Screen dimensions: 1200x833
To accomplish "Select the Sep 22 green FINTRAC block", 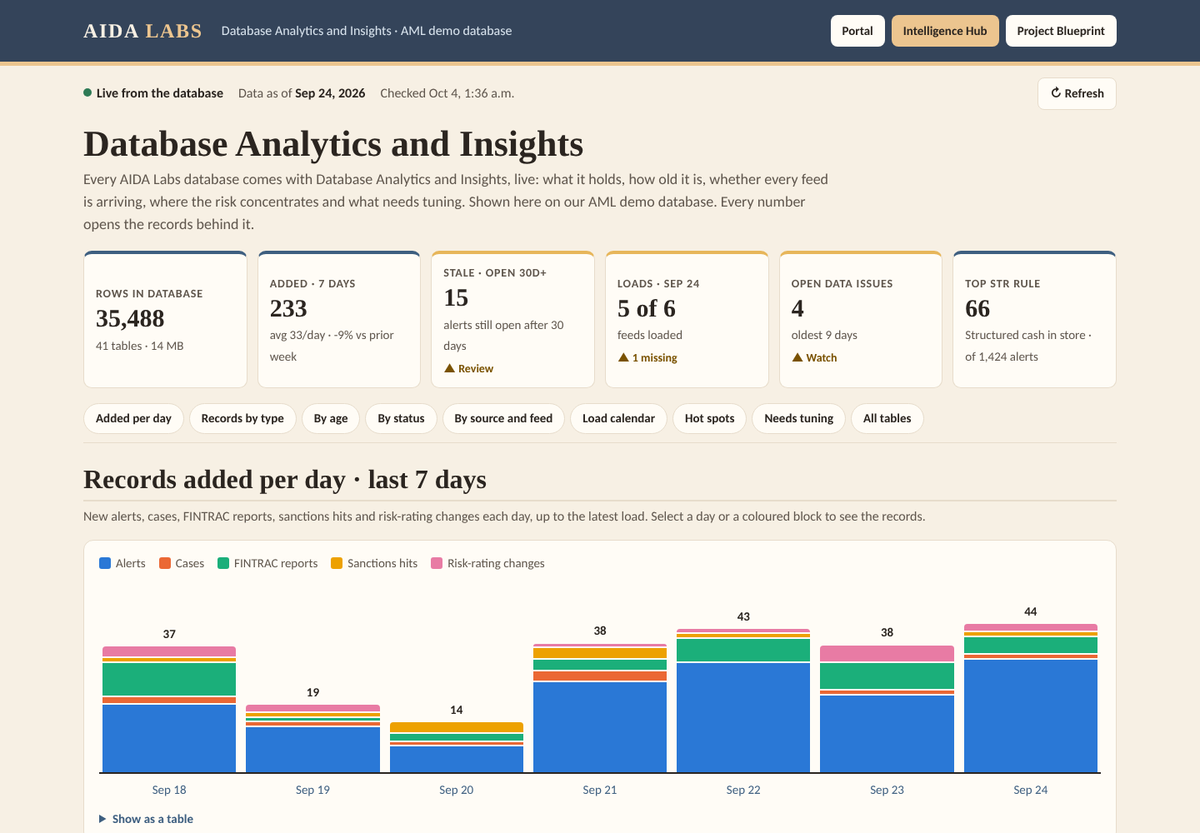I will tap(743, 650).
